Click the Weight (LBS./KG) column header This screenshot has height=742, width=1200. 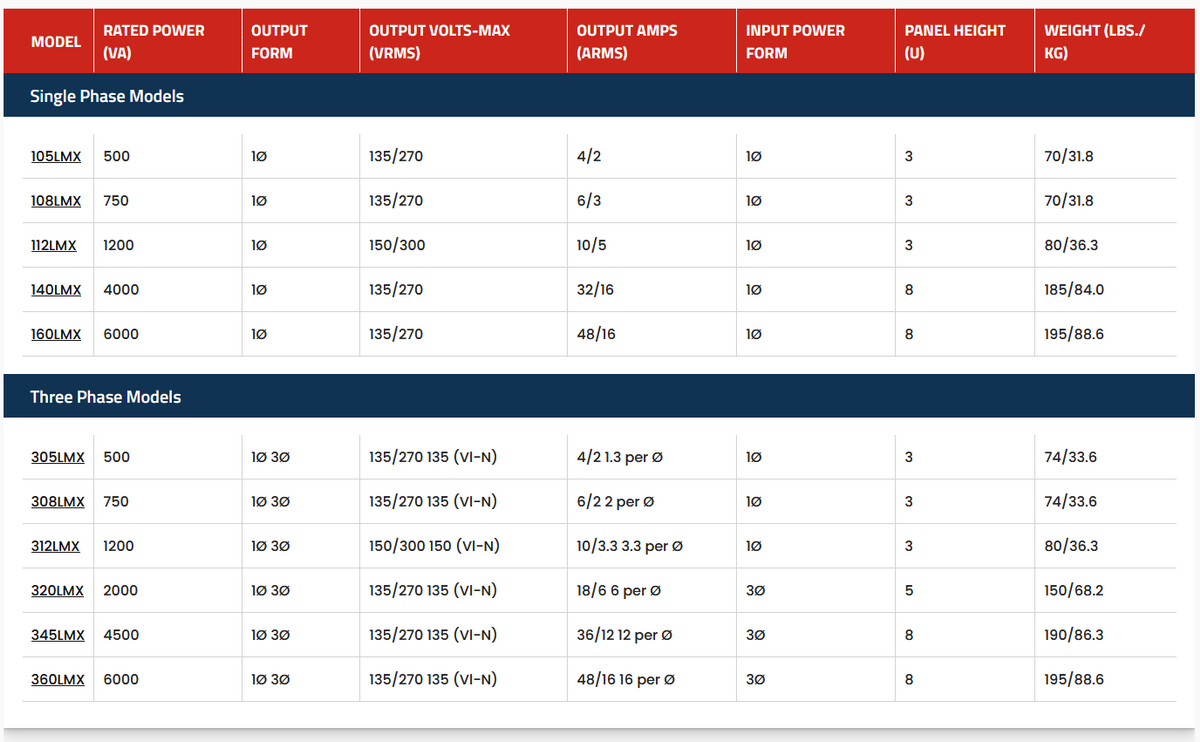[1094, 41]
